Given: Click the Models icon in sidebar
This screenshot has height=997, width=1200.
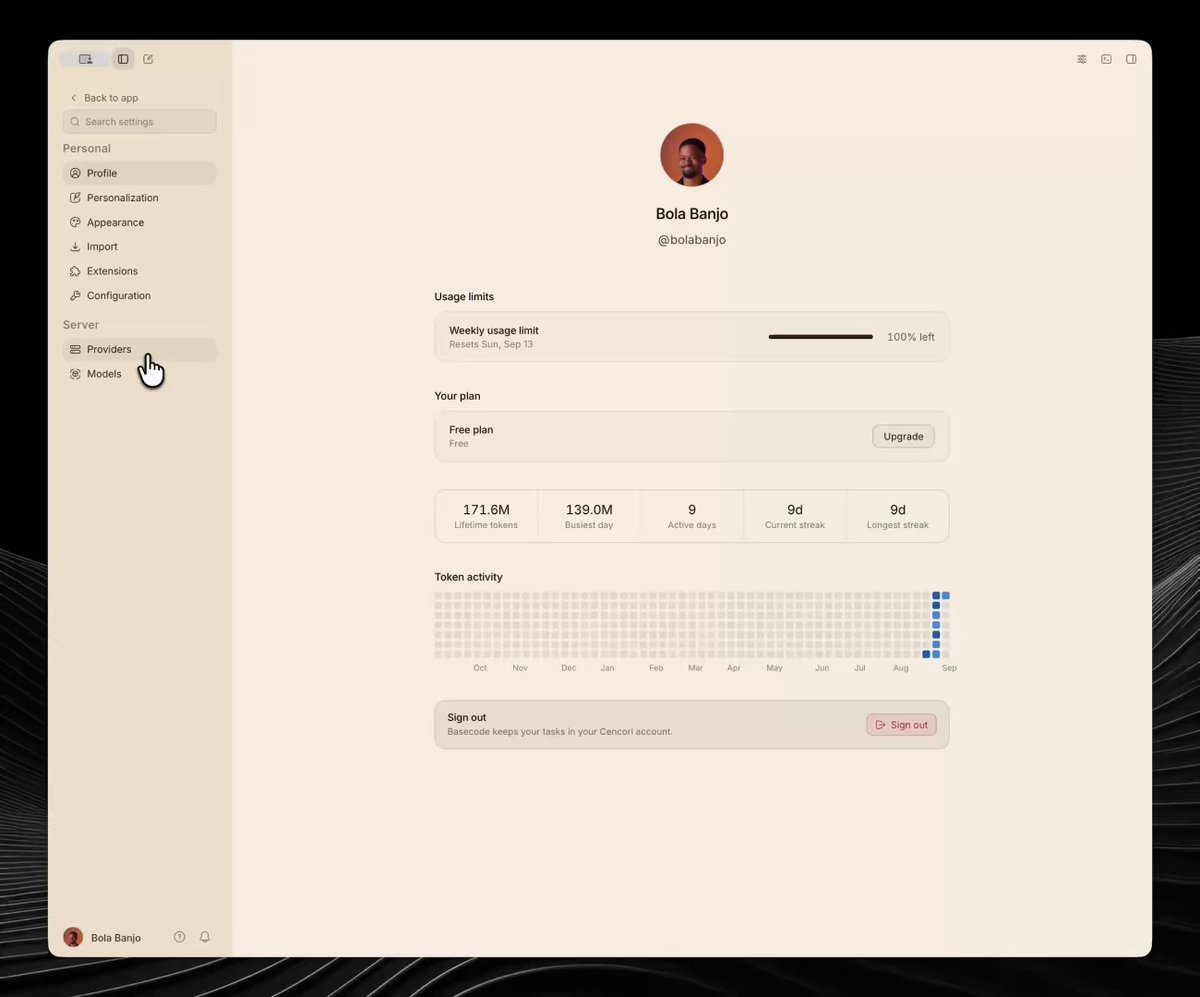Looking at the screenshot, I should pyautogui.click(x=75, y=374).
